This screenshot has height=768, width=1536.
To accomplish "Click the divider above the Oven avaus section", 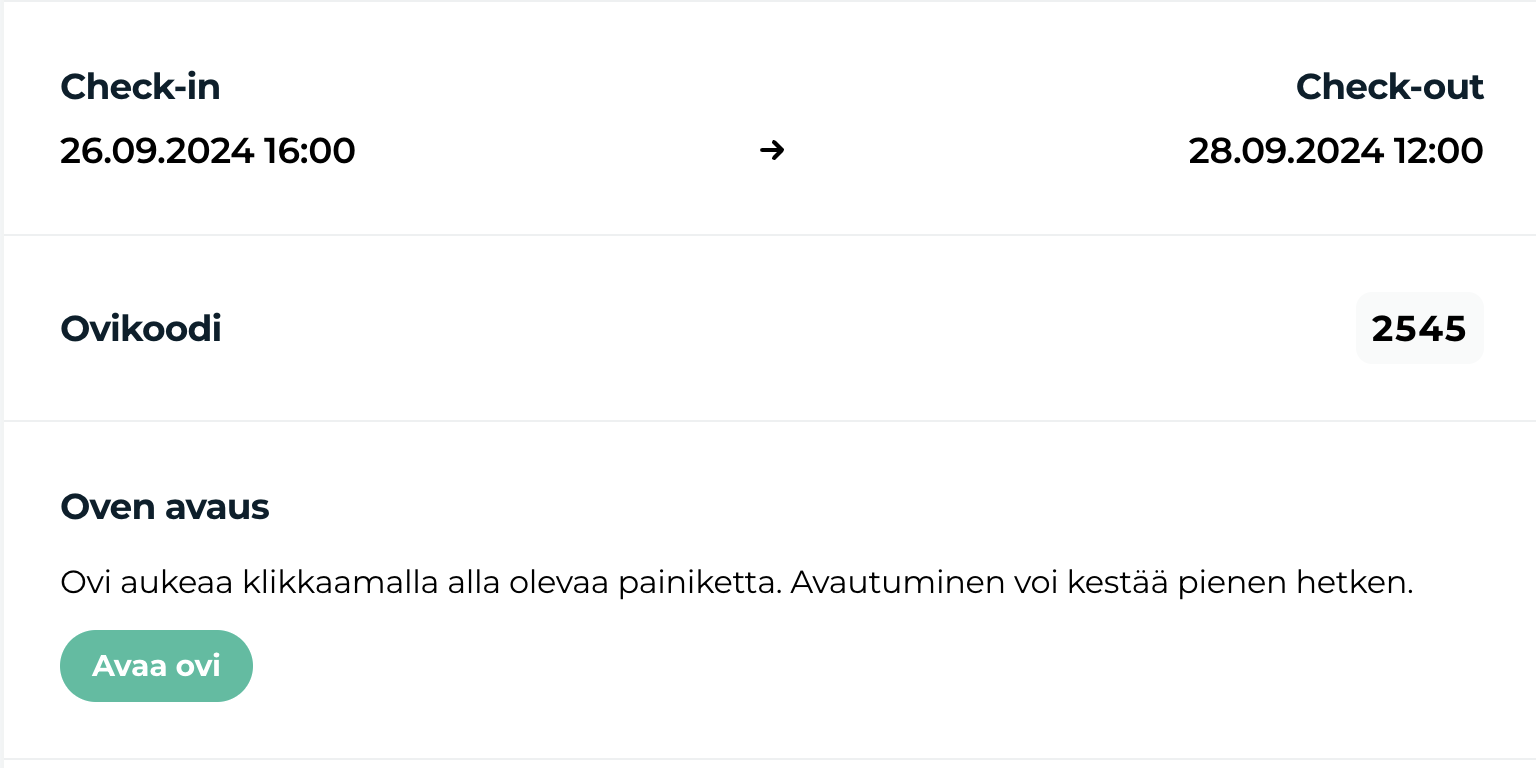I will point(768,421).
